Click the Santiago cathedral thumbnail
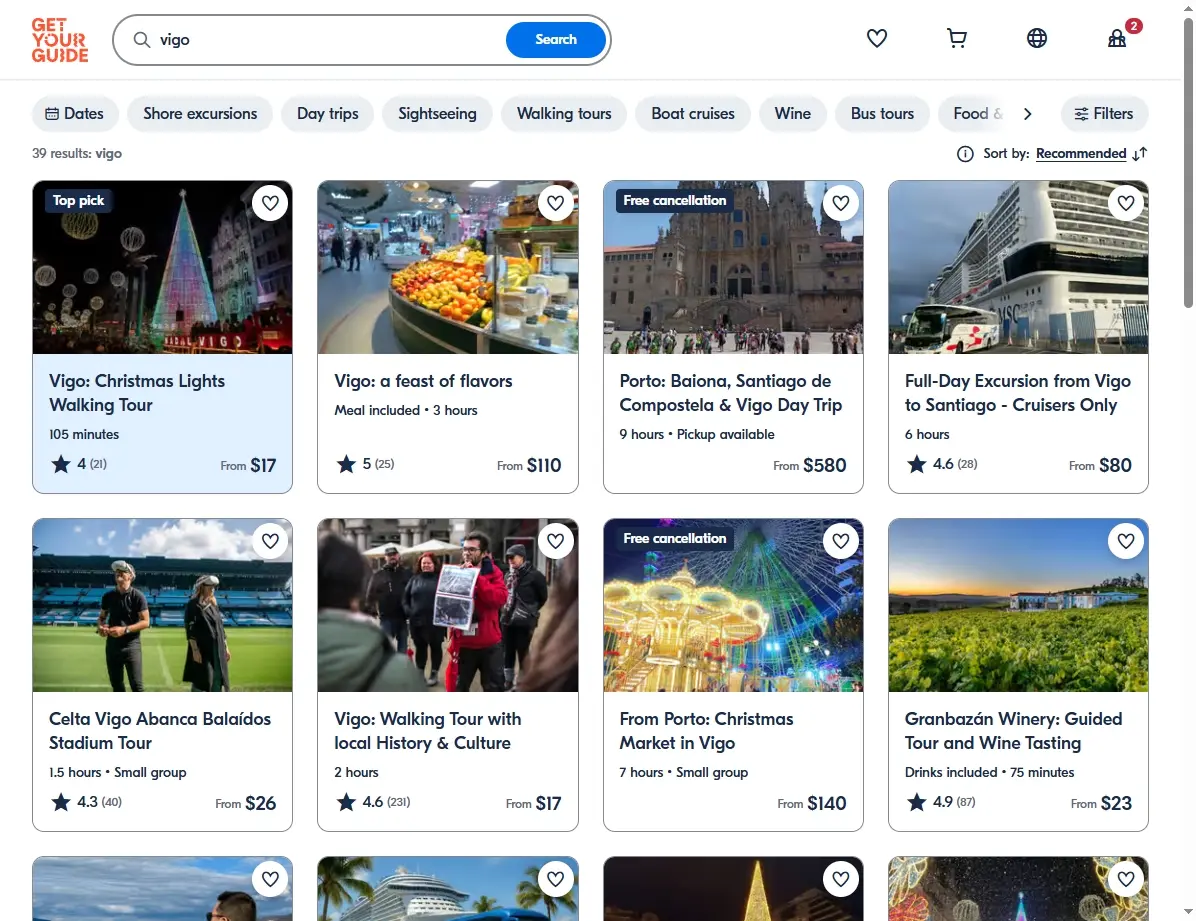 (733, 268)
